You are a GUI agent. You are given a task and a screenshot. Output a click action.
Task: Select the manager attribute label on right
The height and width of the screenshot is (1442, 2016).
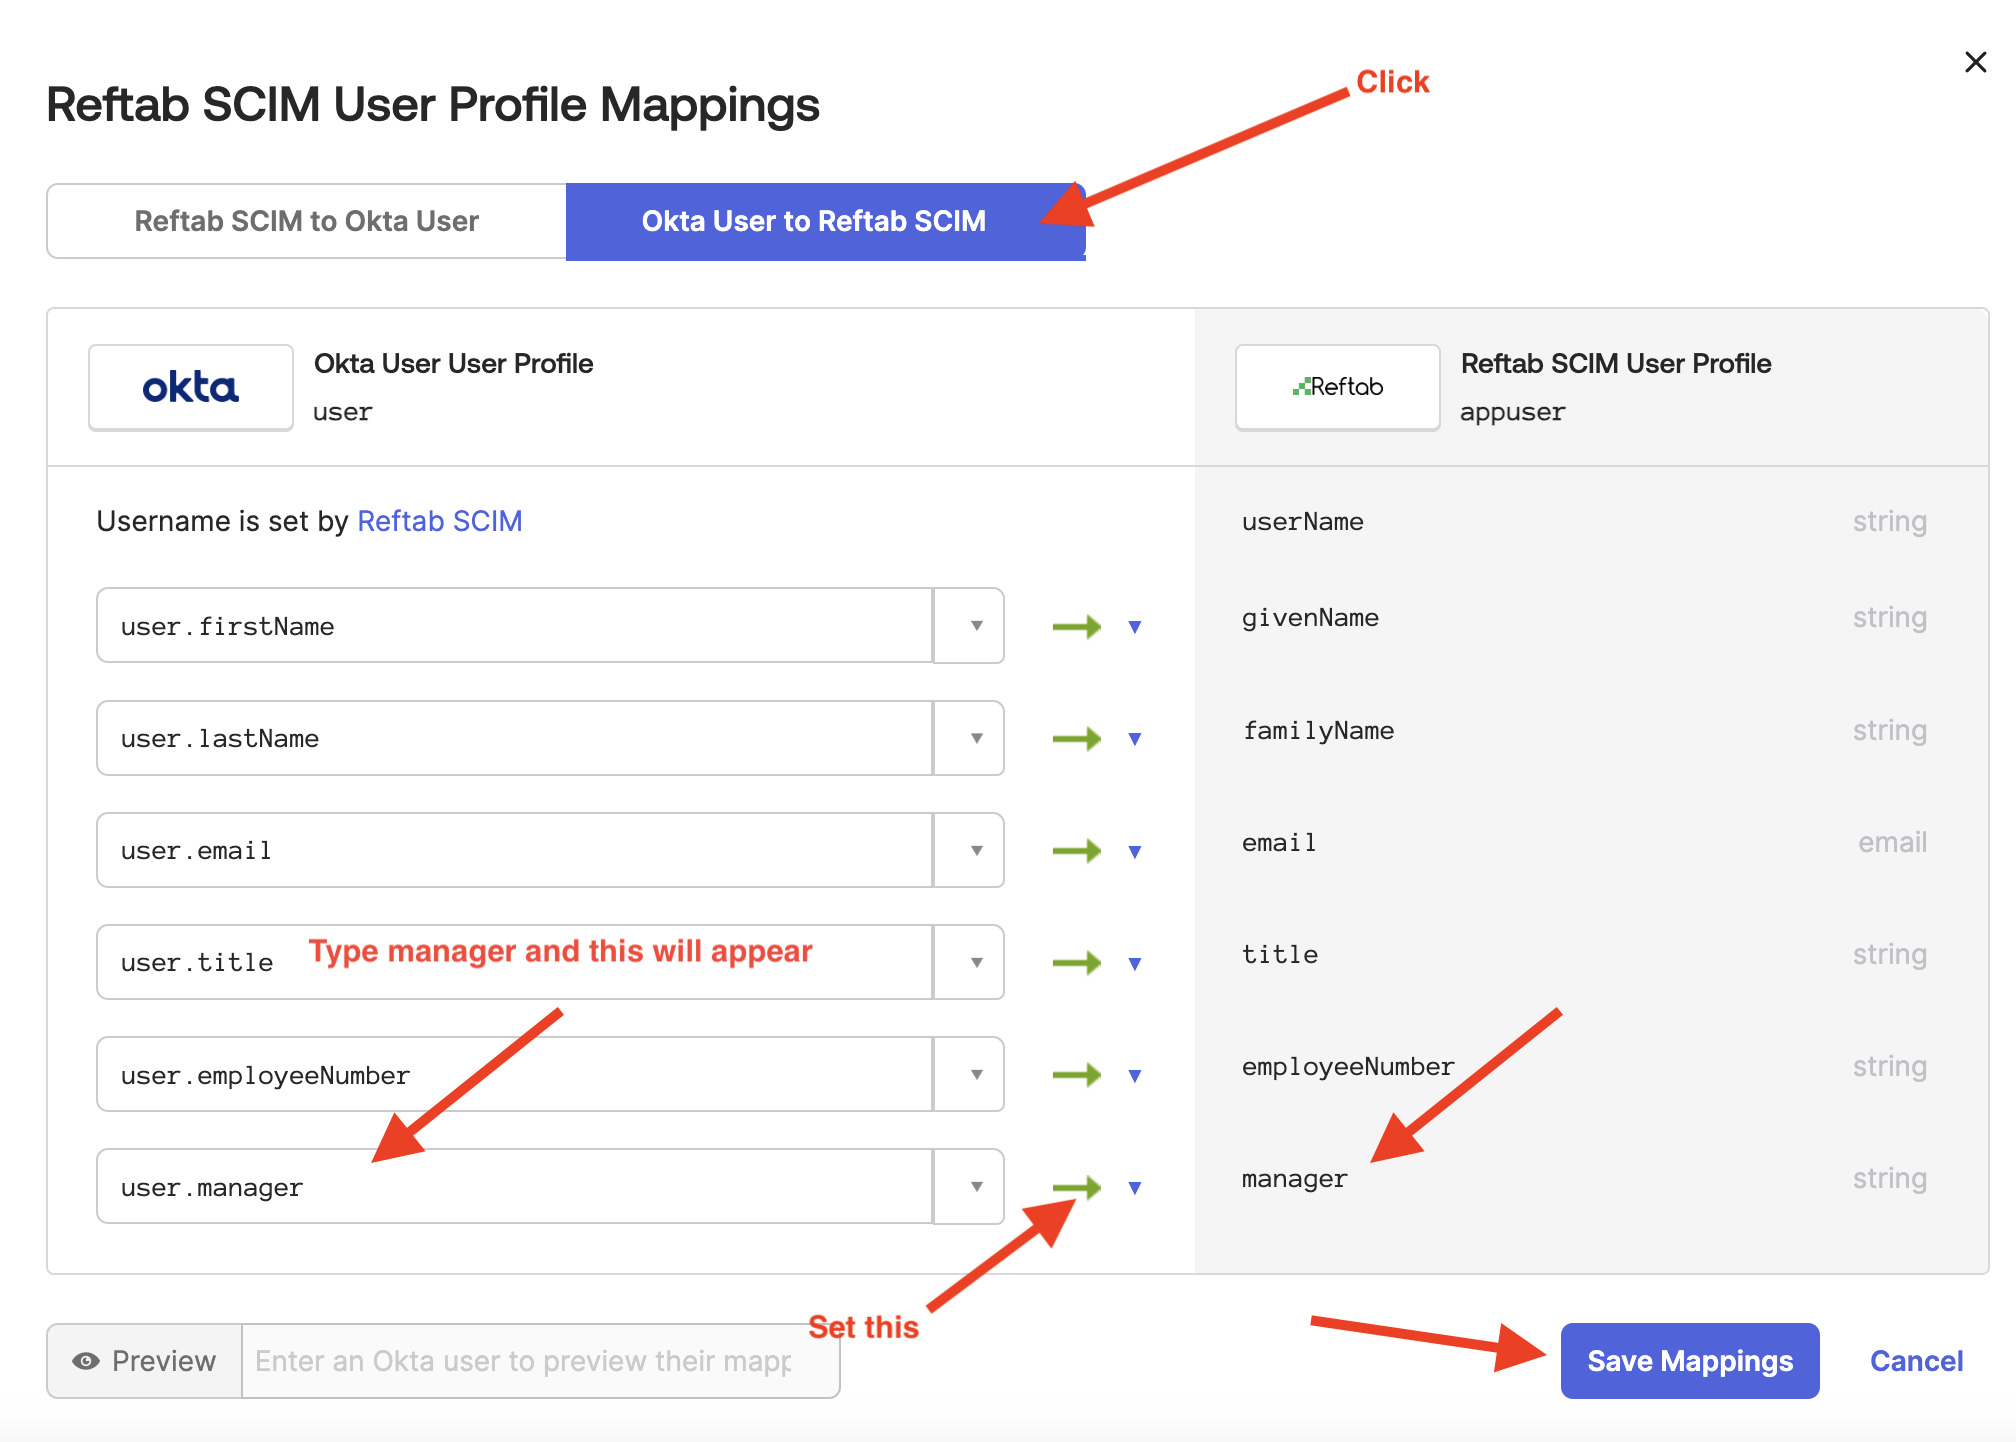1295,1179
